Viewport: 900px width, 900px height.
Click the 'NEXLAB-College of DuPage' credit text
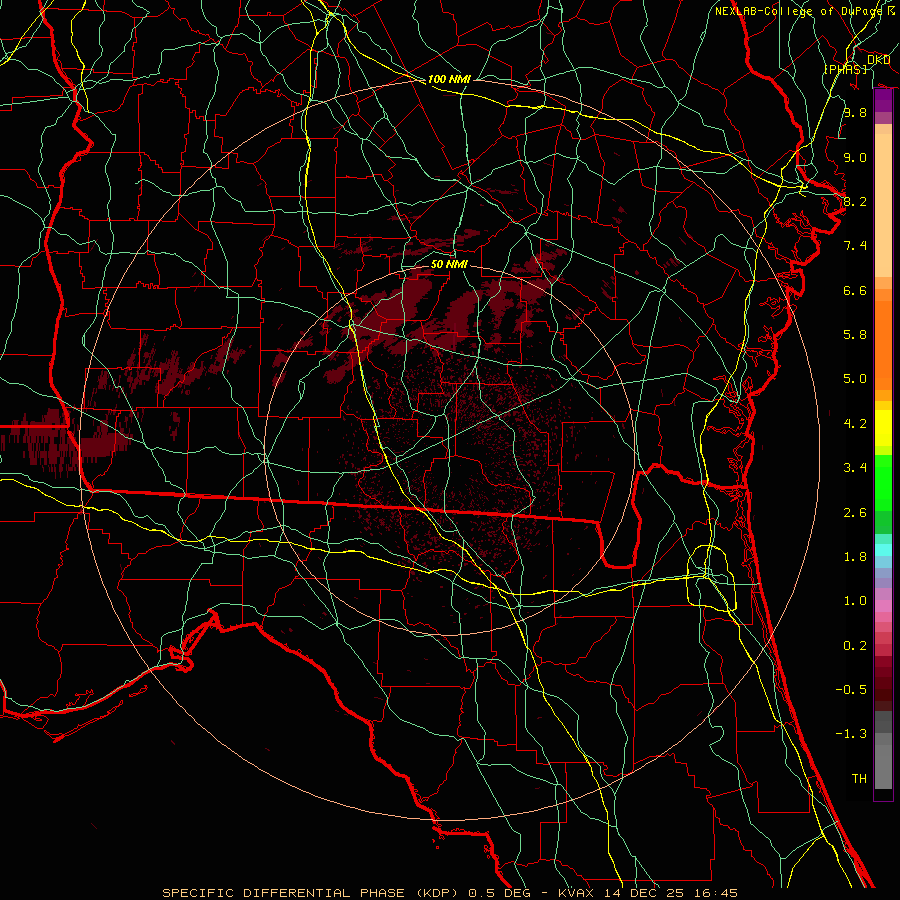click(x=798, y=11)
